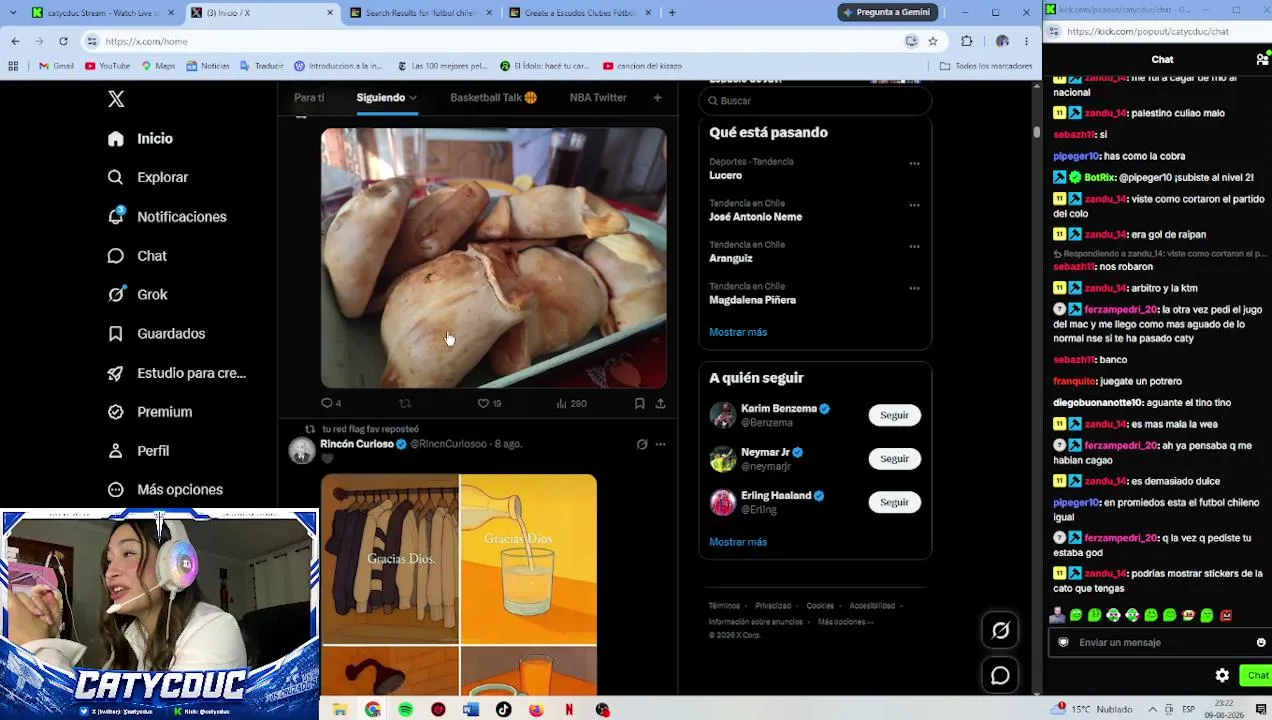Click Grok icon on Rincón Curioso post
1272x720 pixels.
click(642, 444)
